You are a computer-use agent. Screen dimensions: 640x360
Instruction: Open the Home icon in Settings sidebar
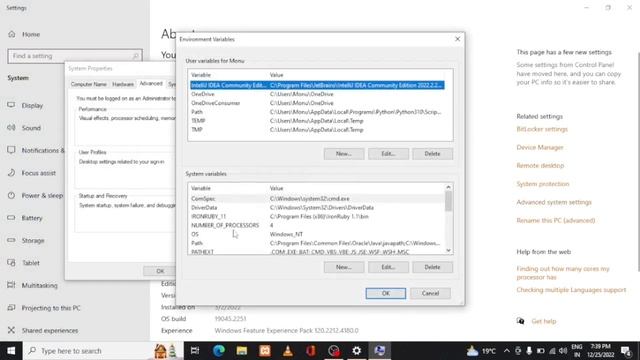[11, 34]
